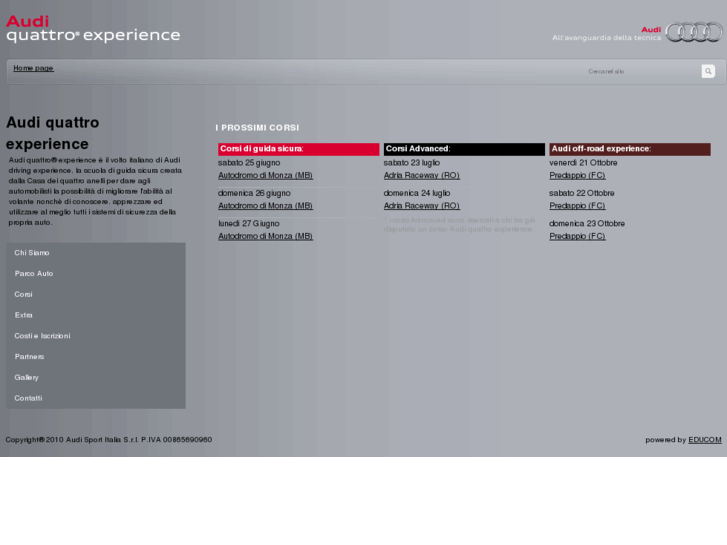
Task: Open Costi e Iscrizioni menu item
Action: pyautogui.click(x=42, y=336)
